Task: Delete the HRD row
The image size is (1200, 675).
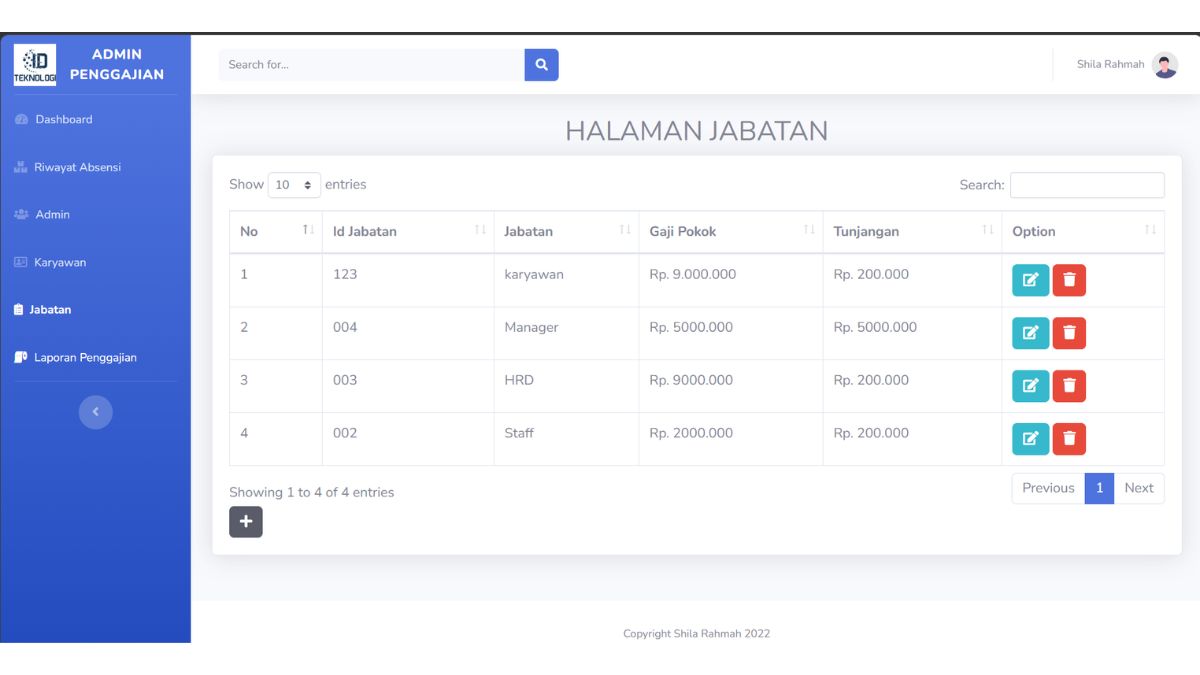Action: coord(1069,386)
